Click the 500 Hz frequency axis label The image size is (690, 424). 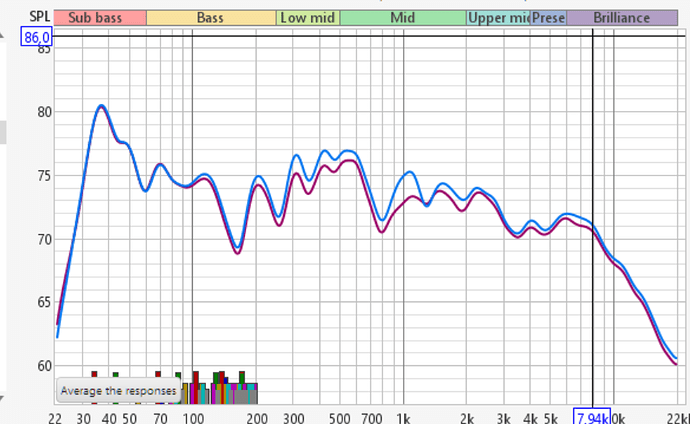click(x=340, y=418)
